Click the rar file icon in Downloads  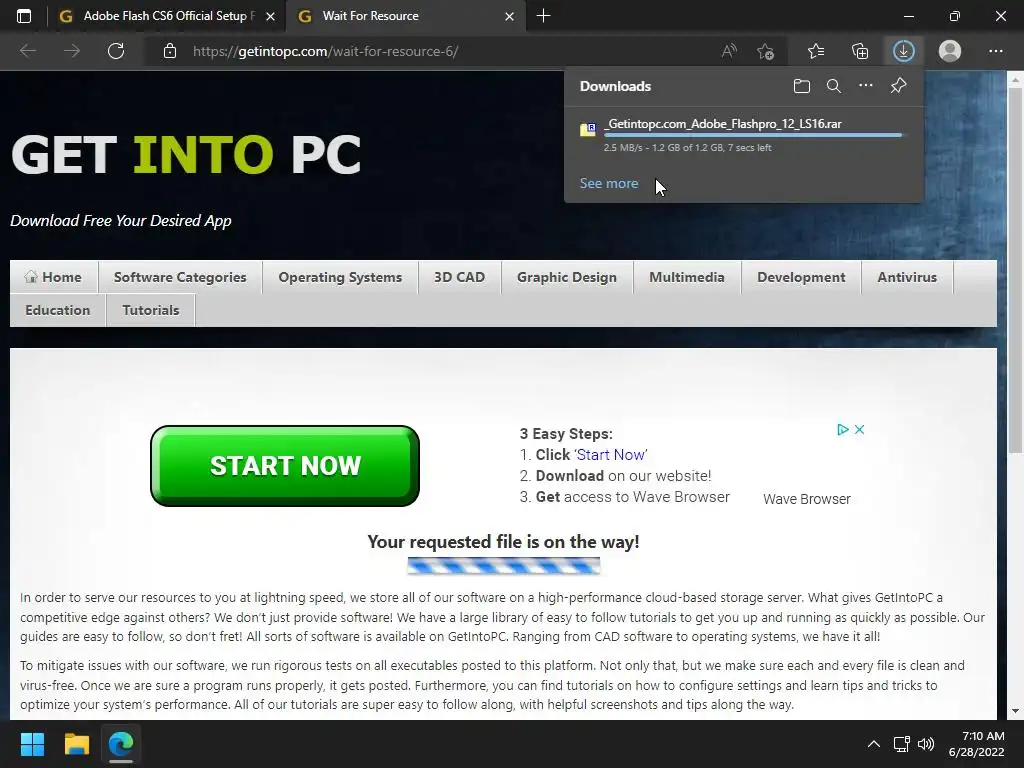point(588,129)
